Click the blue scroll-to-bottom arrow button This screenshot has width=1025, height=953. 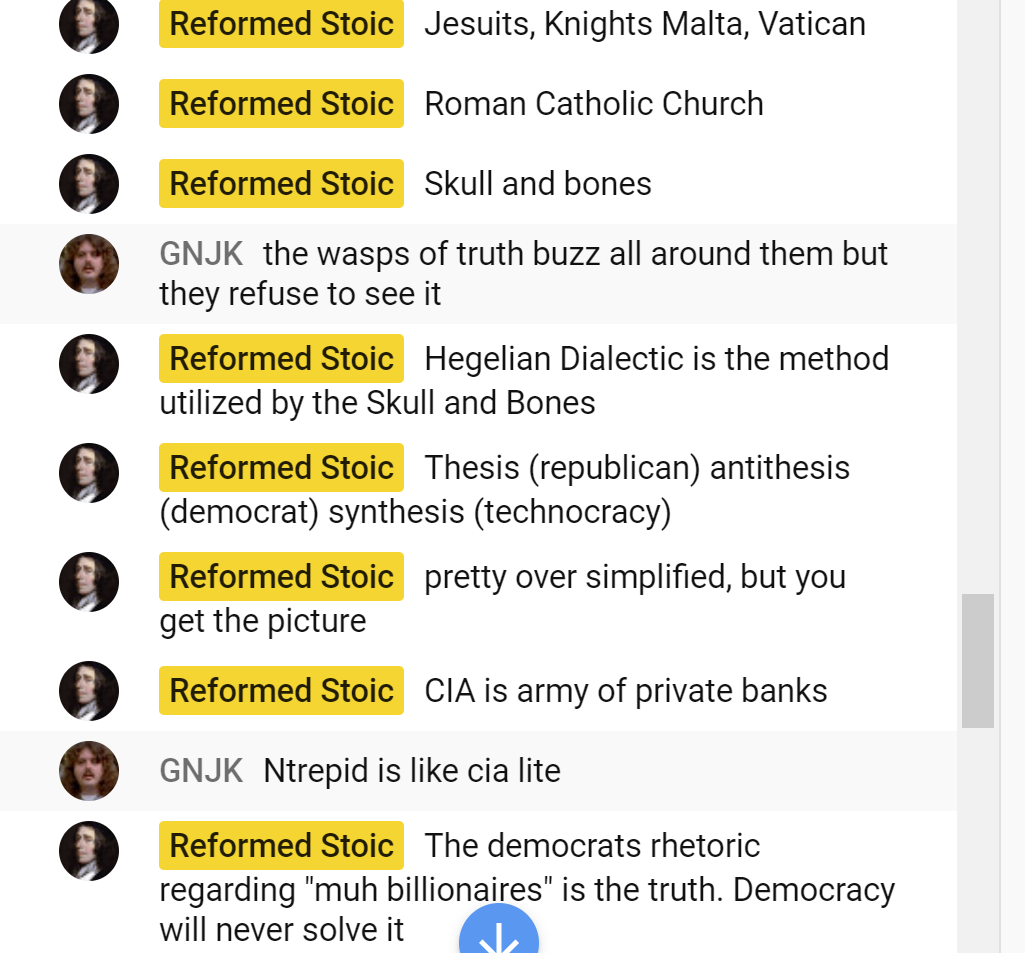[x=499, y=931]
